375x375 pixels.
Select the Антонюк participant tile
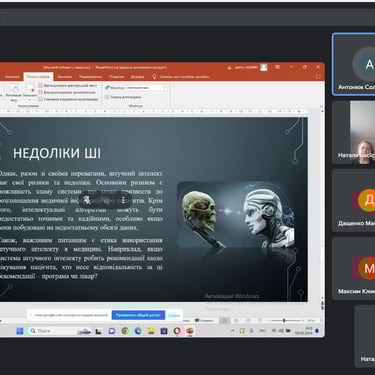(x=354, y=64)
